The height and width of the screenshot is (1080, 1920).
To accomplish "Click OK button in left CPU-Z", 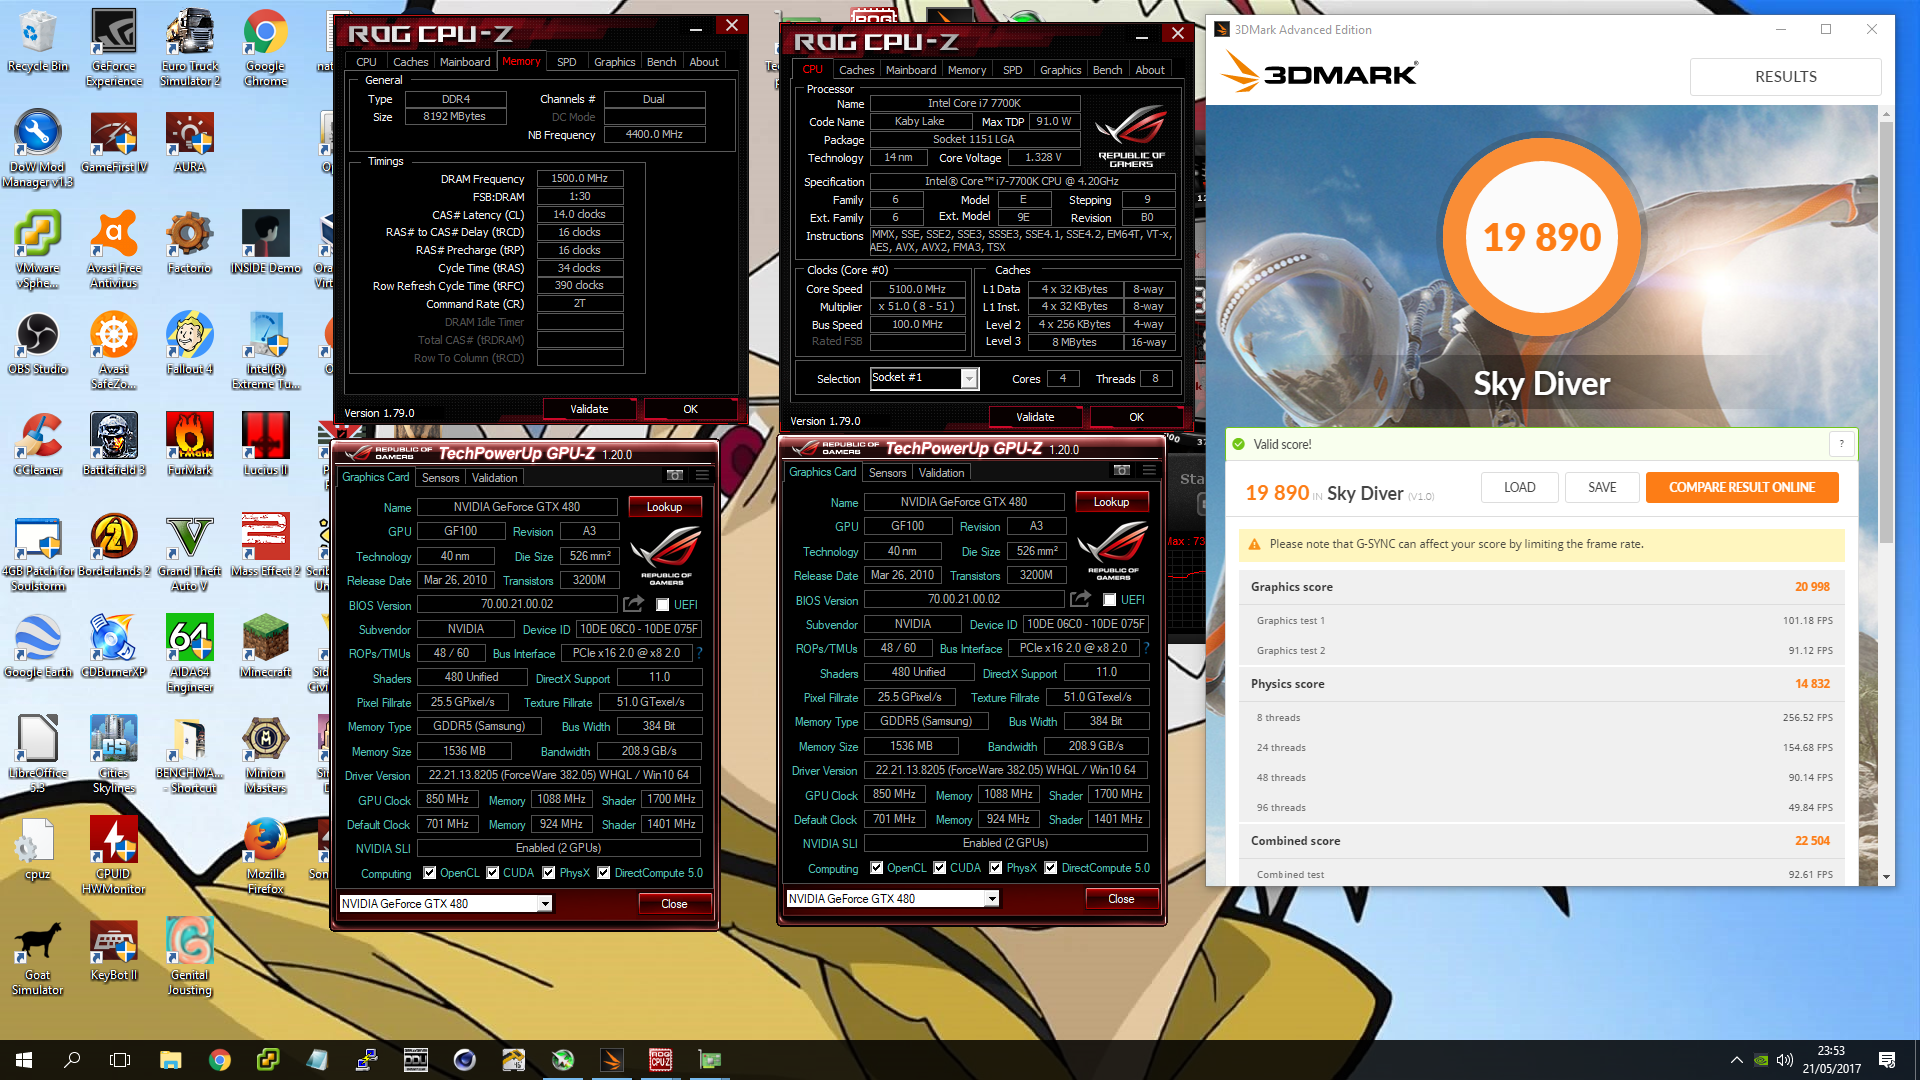I will tap(690, 409).
